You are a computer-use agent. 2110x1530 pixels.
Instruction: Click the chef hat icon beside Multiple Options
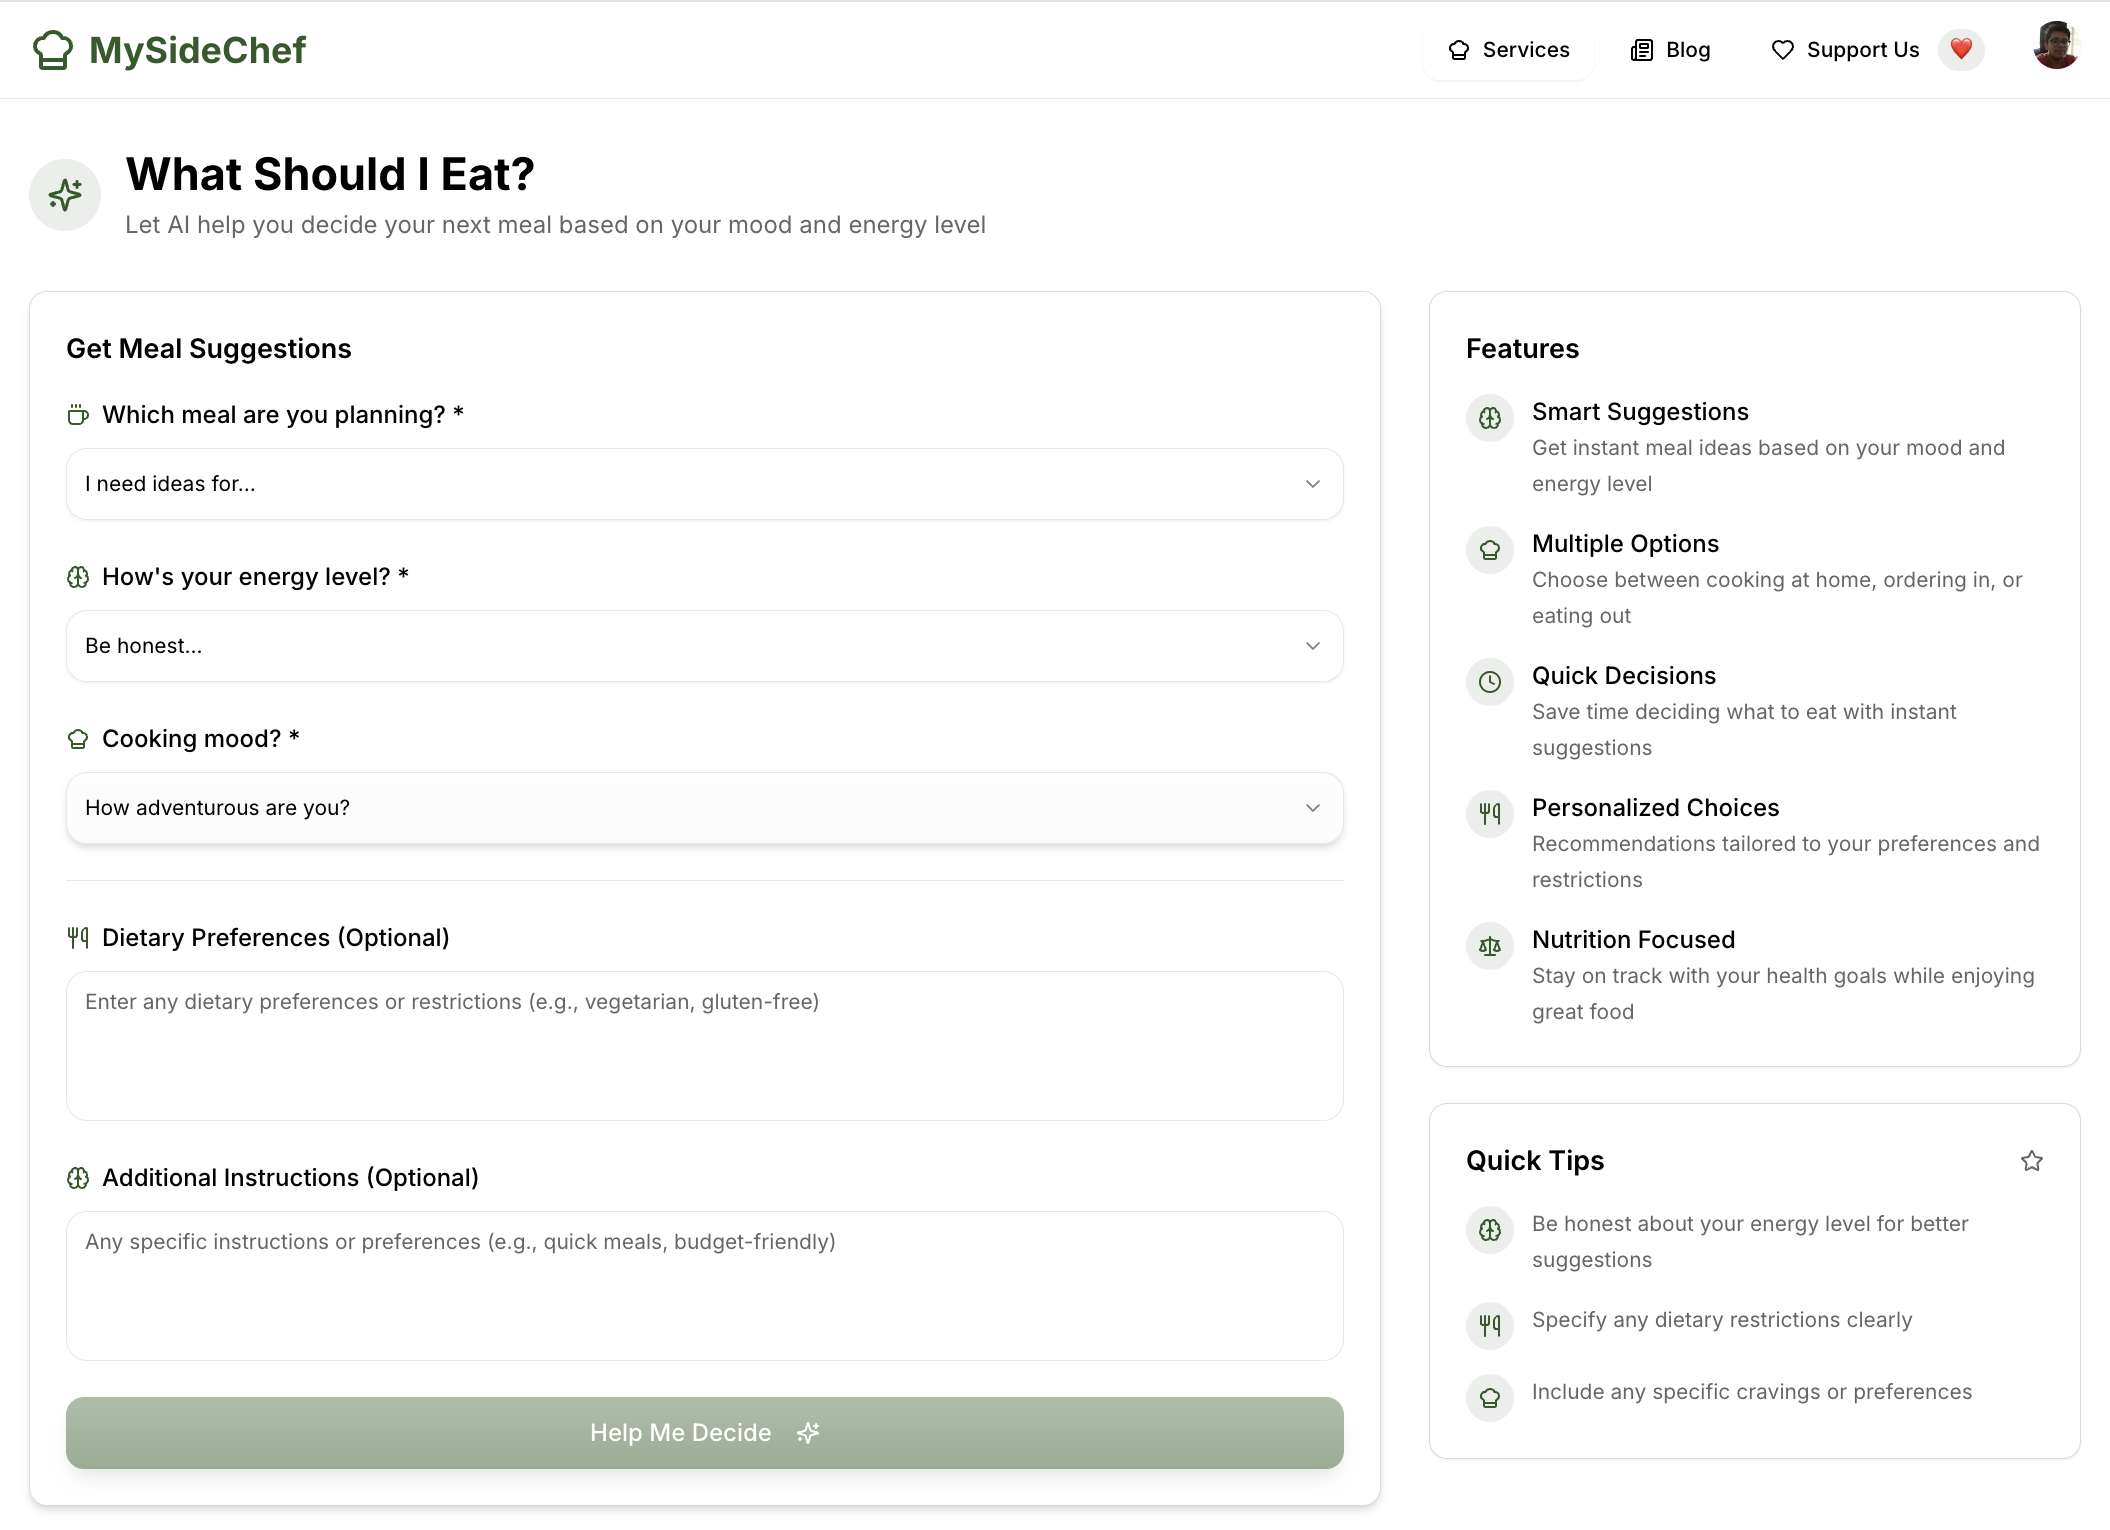click(1490, 550)
